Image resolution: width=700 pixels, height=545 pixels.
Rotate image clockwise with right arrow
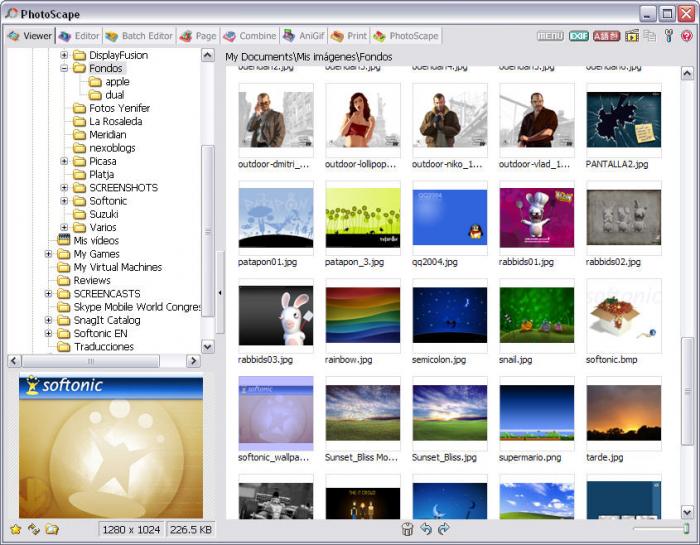coord(443,529)
